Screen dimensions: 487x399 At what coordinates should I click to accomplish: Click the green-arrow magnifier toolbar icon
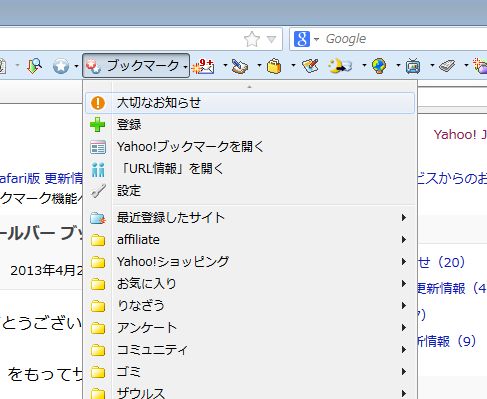(x=34, y=66)
